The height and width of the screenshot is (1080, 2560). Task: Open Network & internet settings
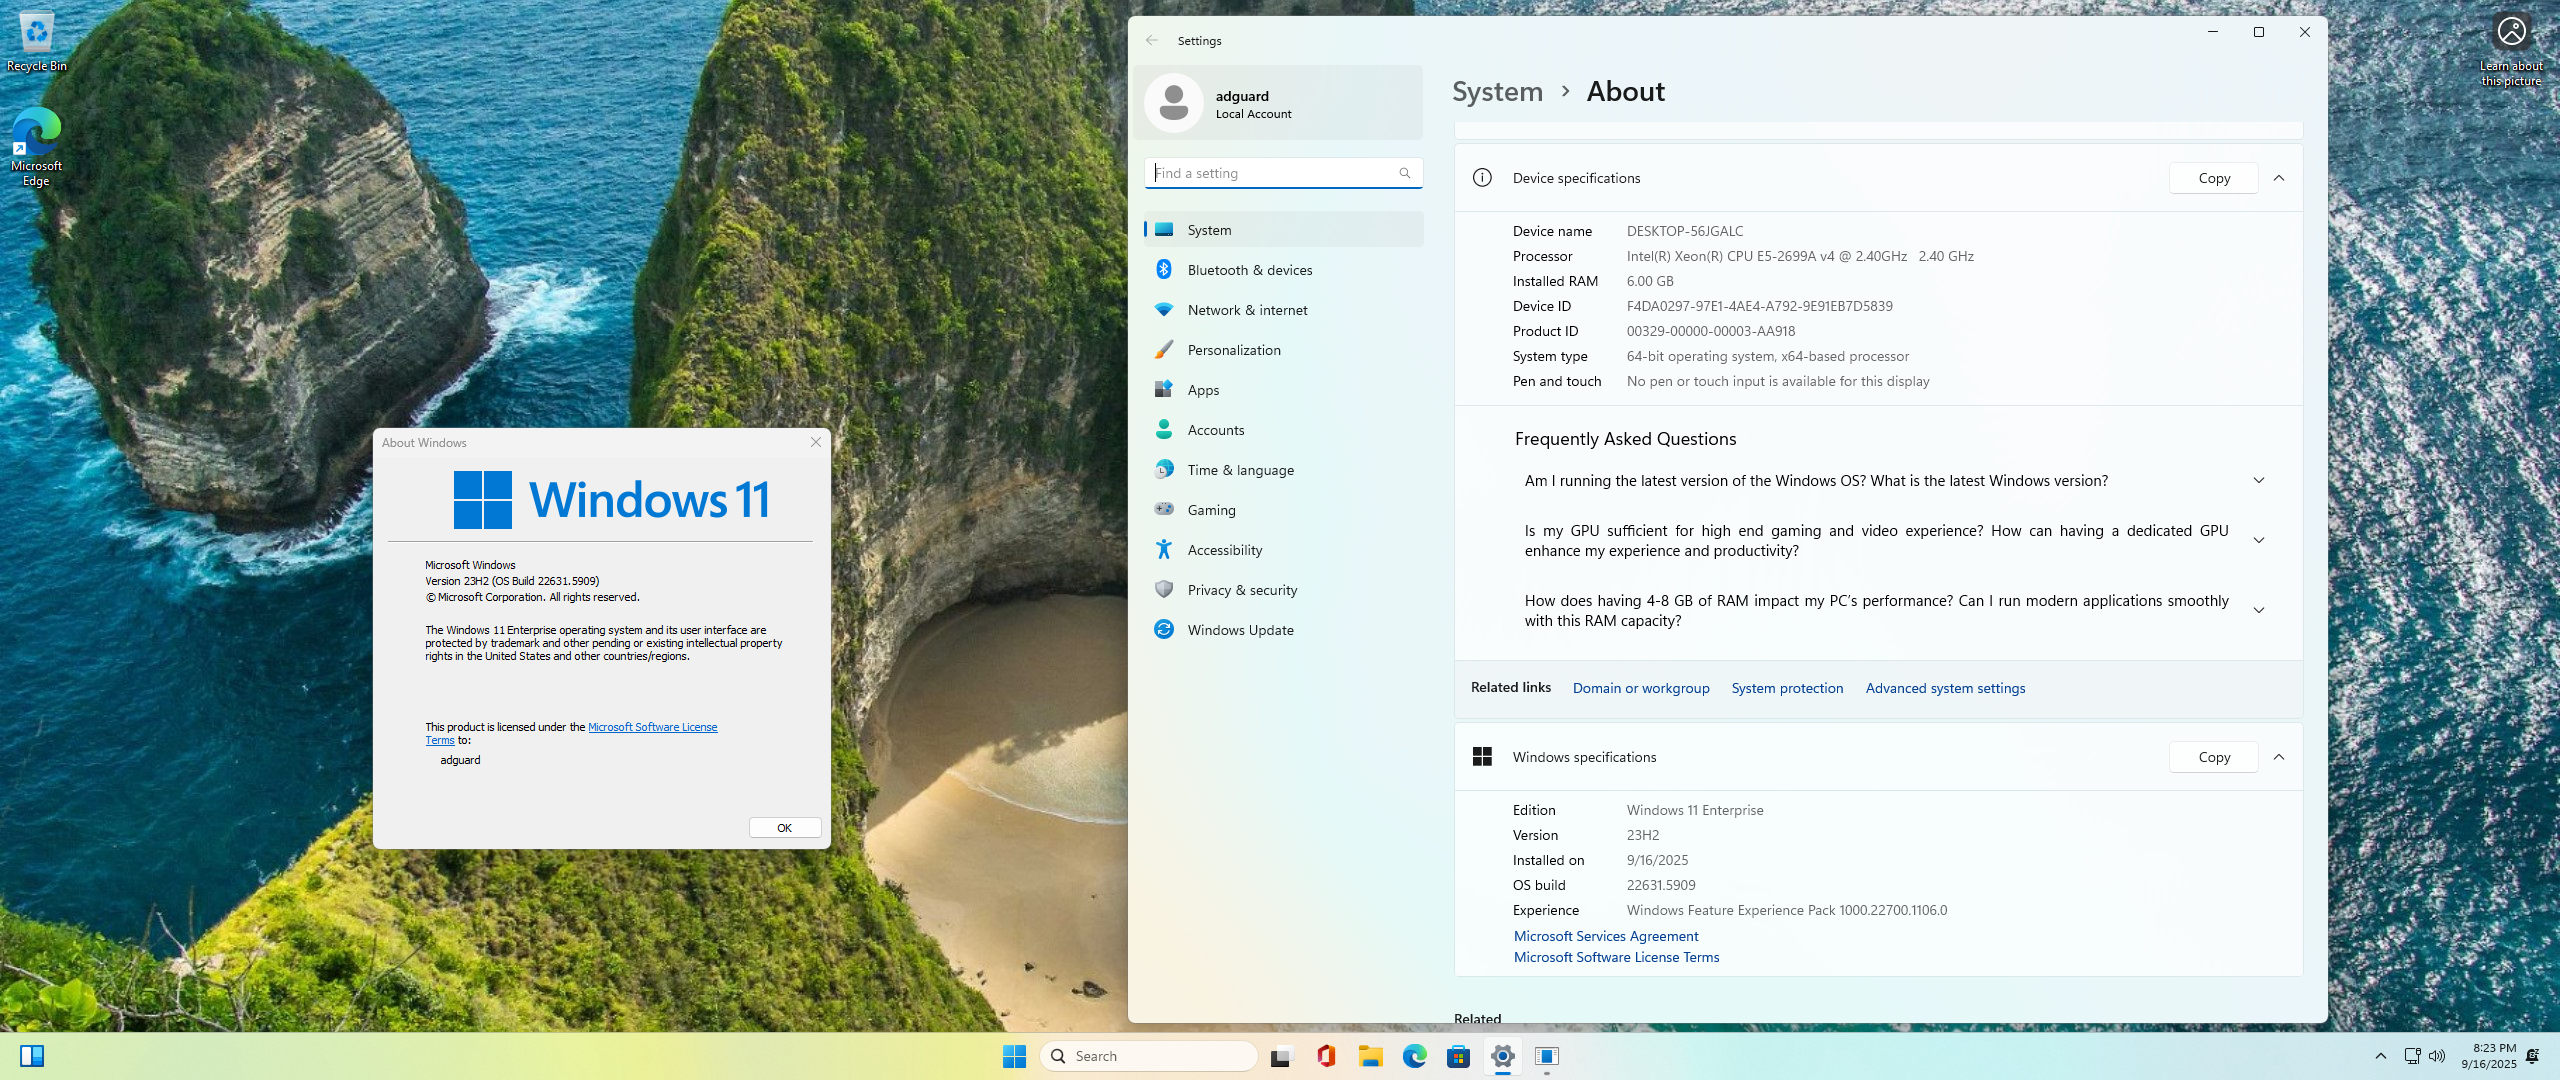[1284, 310]
